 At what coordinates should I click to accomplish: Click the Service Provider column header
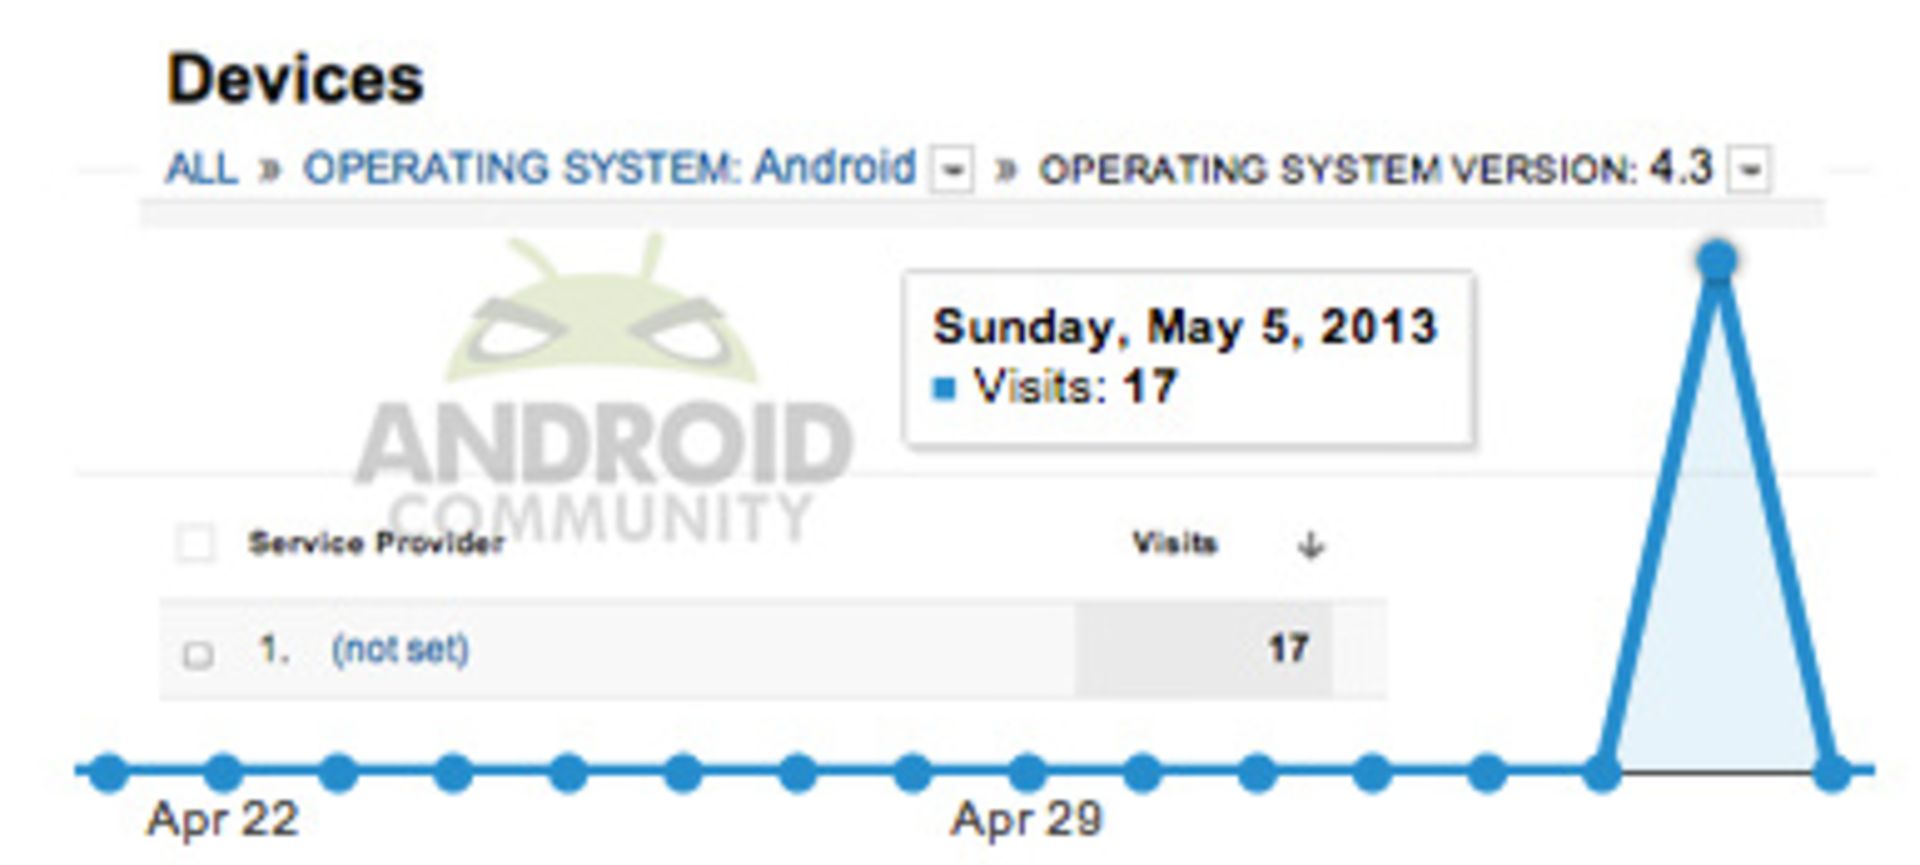coord(376,543)
